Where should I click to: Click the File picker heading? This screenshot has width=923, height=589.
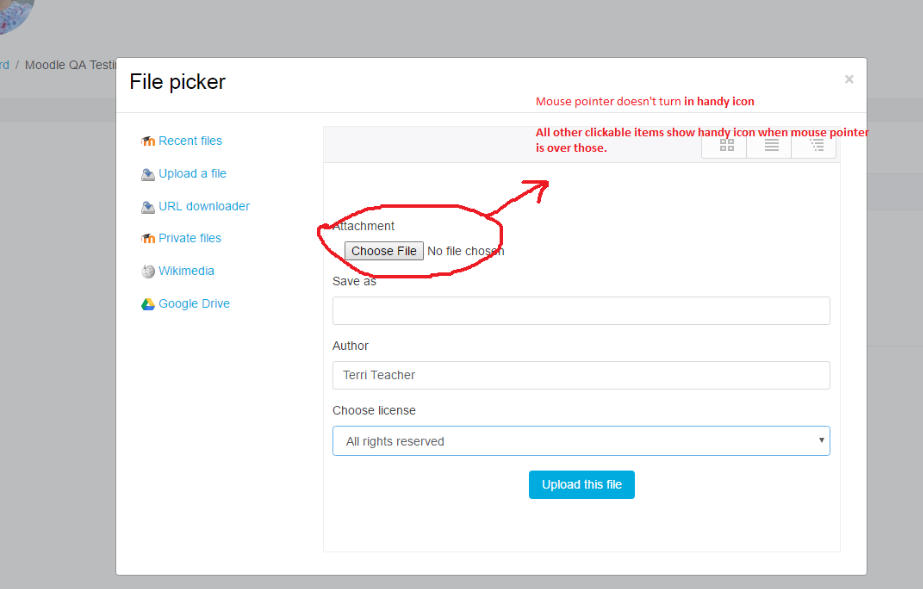point(177,82)
